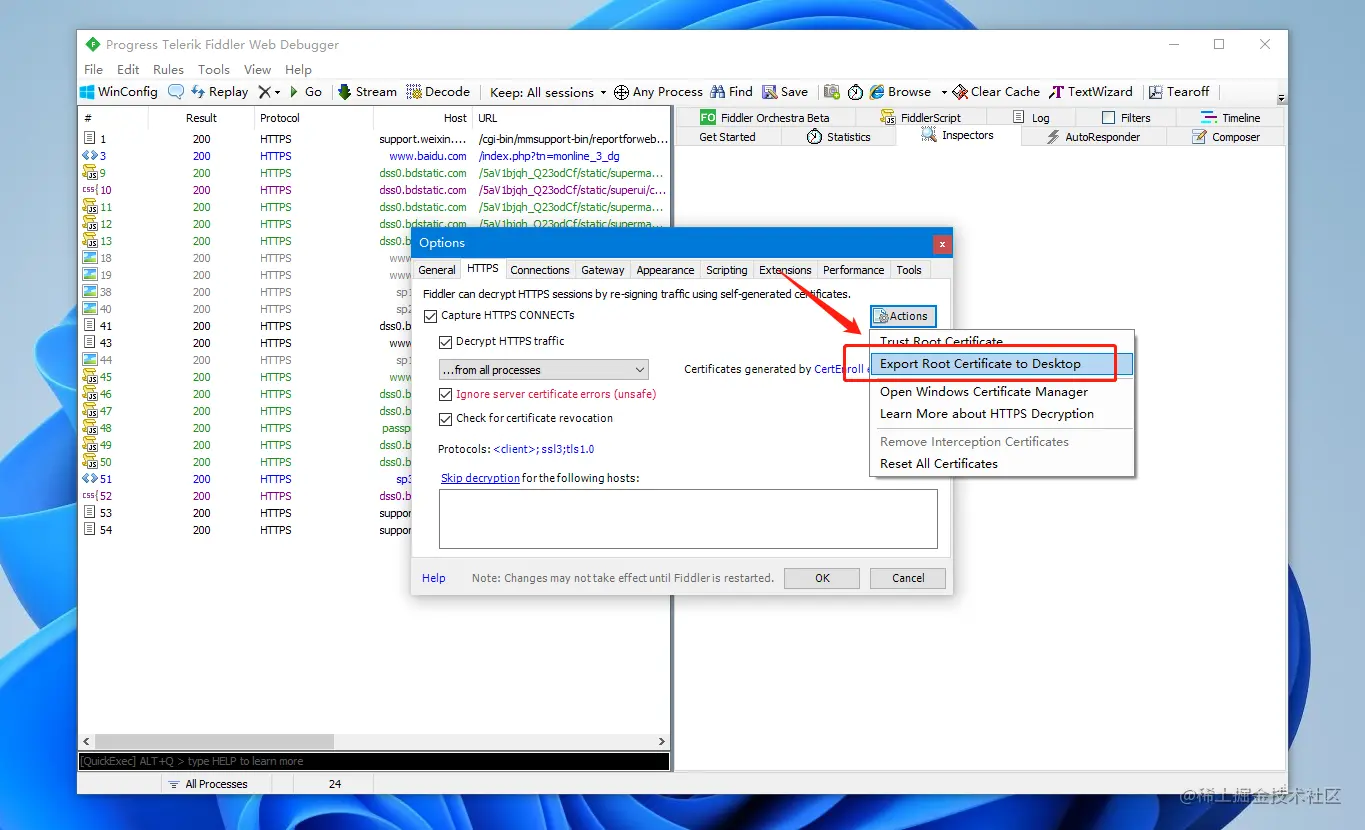Switch to Gateway tab in Options

[603, 270]
